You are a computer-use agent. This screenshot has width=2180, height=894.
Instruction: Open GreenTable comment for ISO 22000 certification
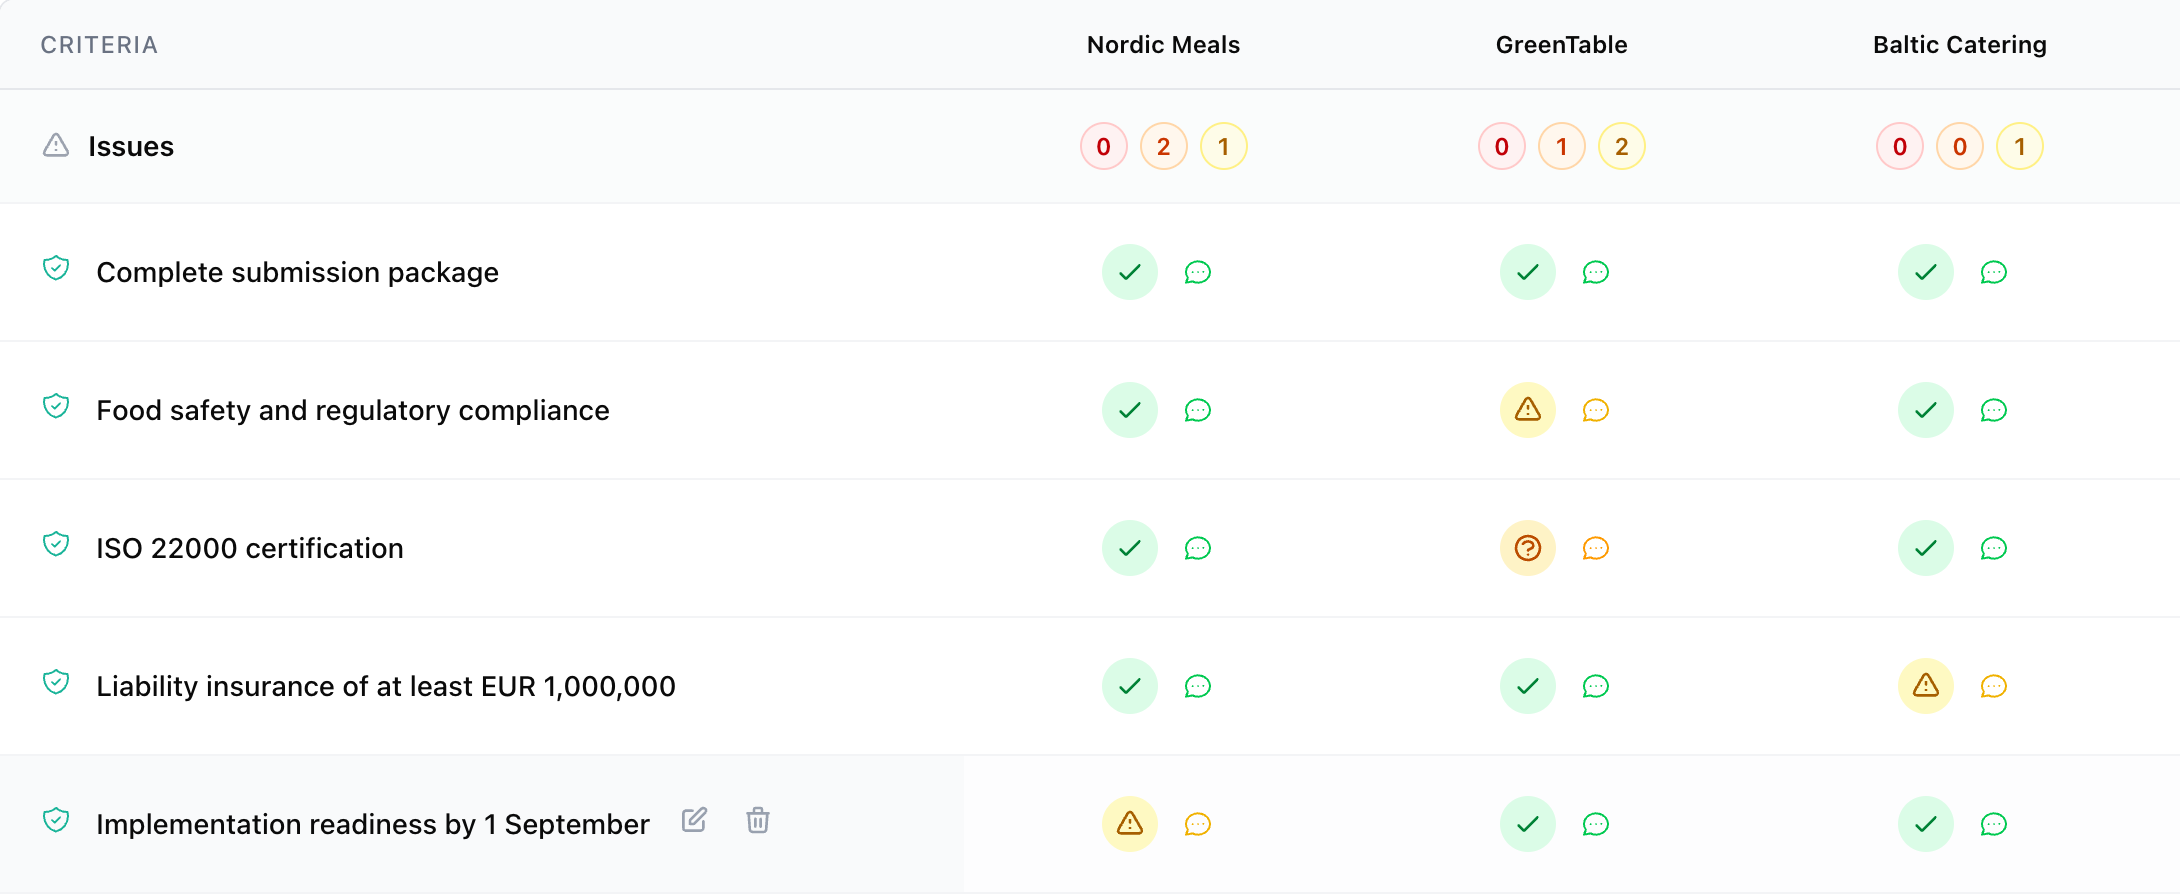point(1596,548)
